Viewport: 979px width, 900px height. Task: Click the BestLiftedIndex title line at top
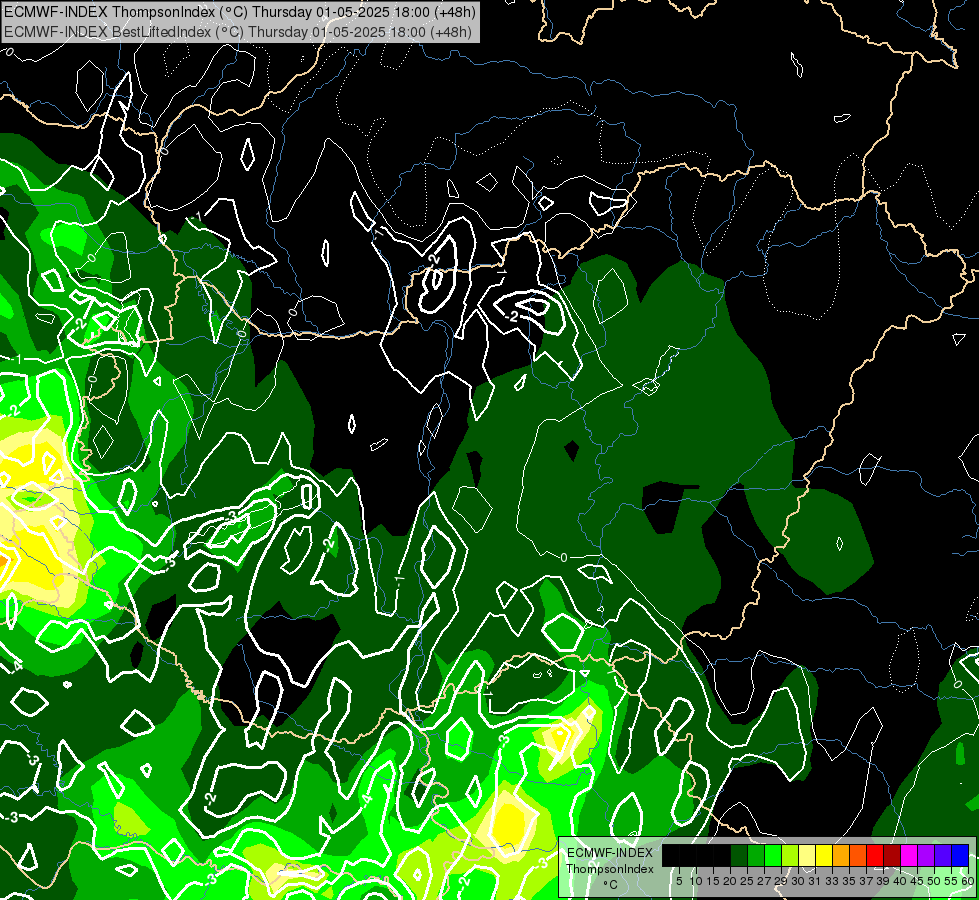point(238,31)
